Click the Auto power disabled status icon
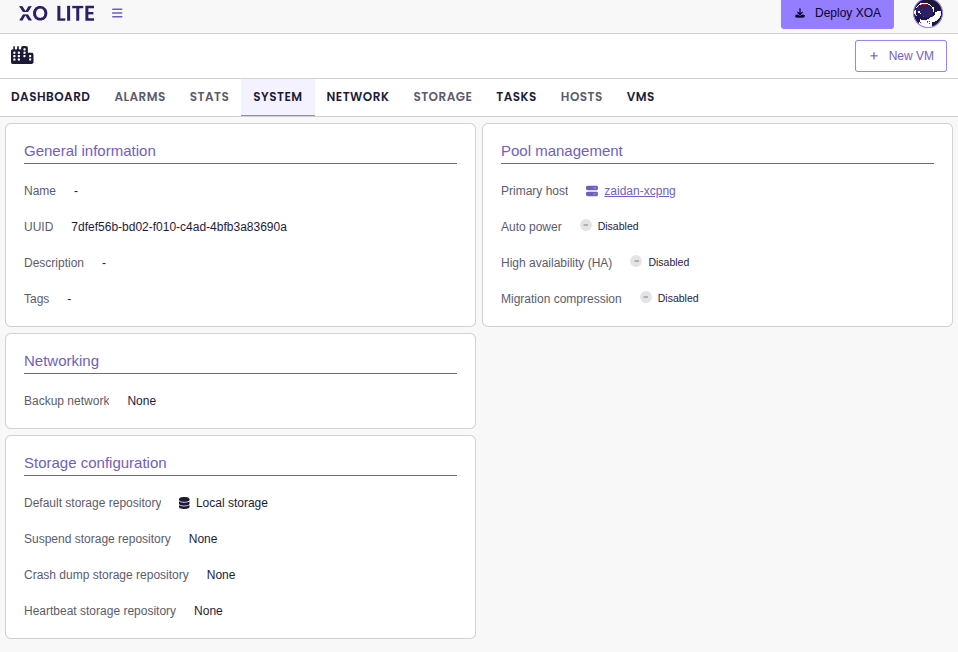The image size is (958, 652). [x=585, y=225]
